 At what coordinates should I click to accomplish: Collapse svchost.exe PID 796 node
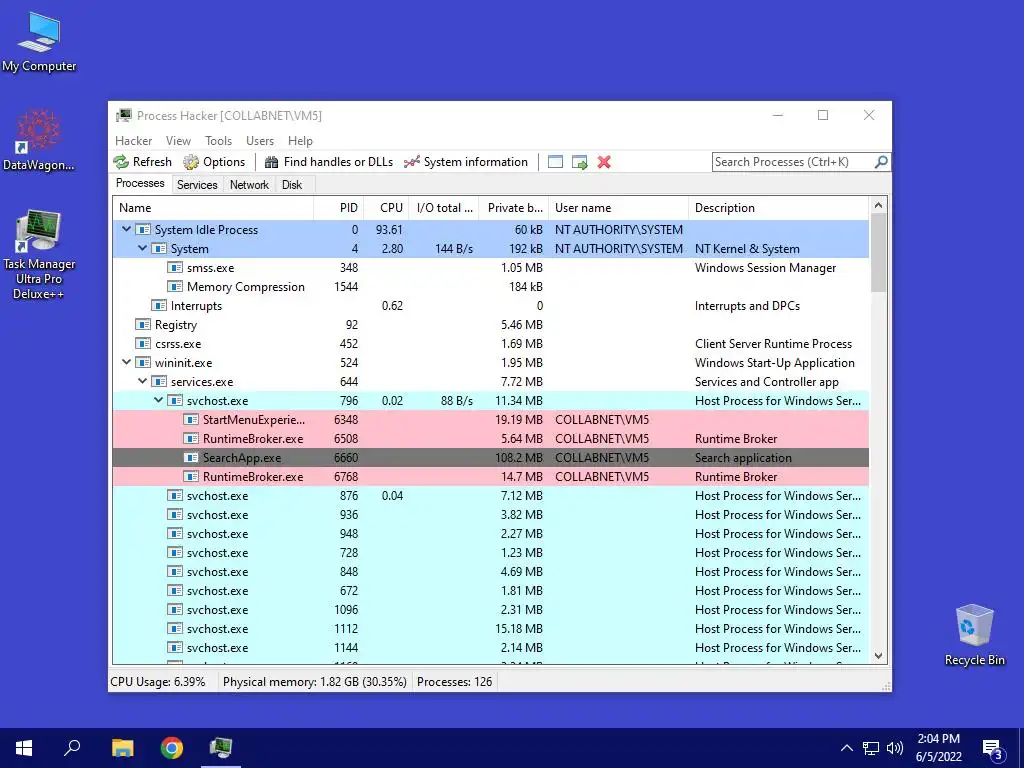click(159, 400)
